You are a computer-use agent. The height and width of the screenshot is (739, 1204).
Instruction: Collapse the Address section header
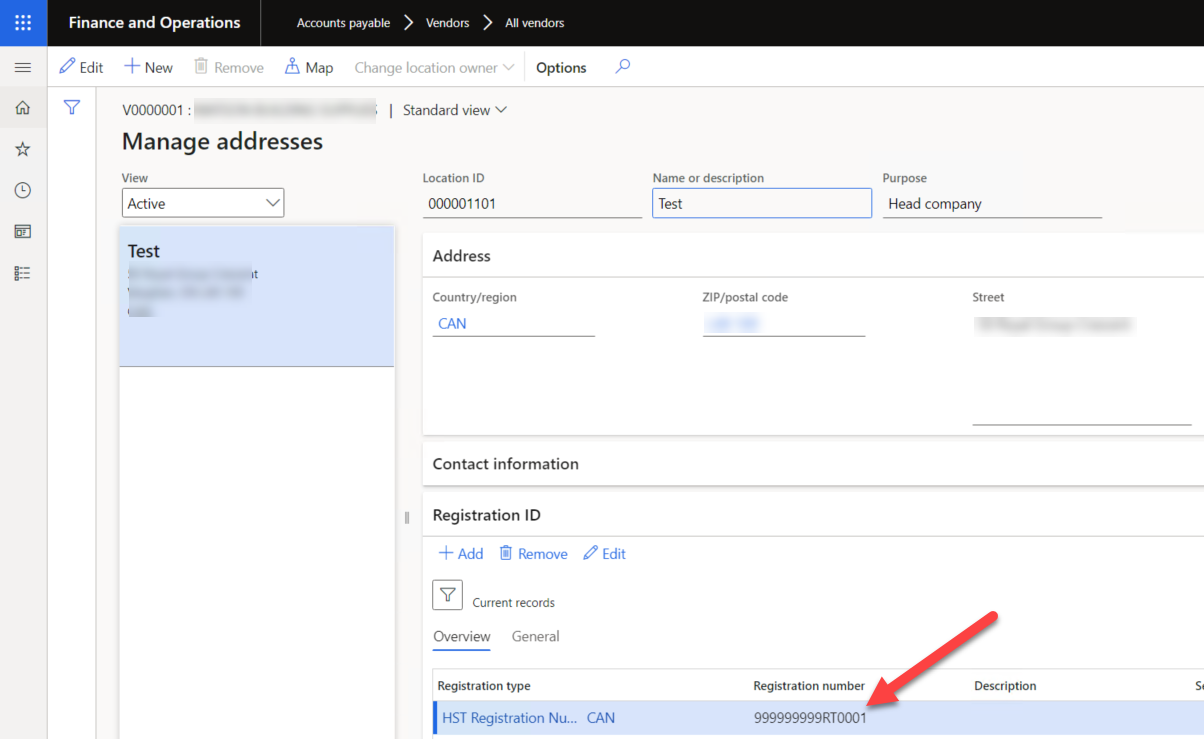pyautogui.click(x=813, y=256)
